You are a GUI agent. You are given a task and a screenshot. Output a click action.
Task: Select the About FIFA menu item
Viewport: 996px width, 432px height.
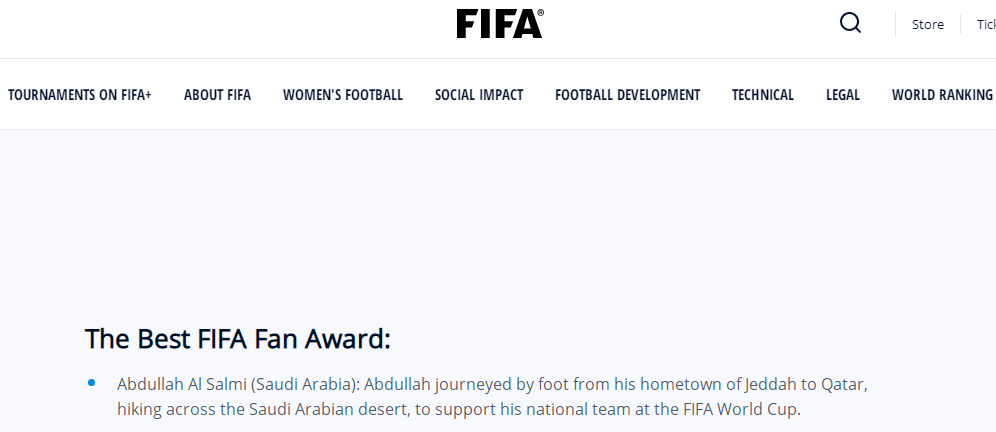(x=217, y=95)
